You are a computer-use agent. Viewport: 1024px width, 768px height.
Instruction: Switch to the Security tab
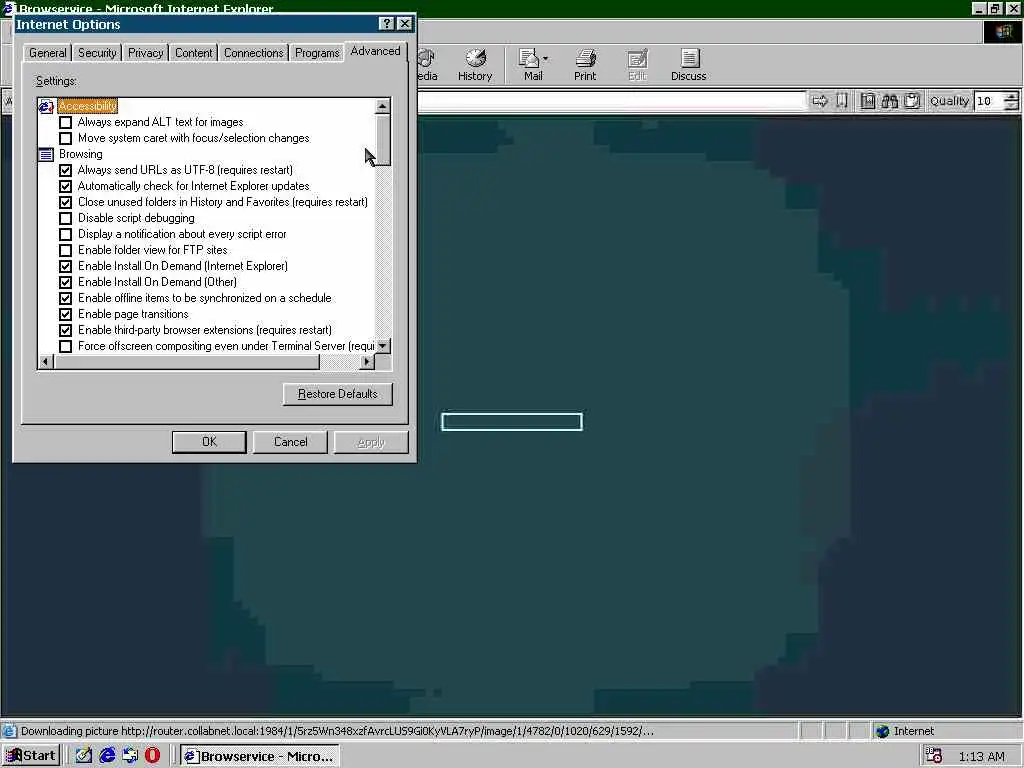click(97, 53)
